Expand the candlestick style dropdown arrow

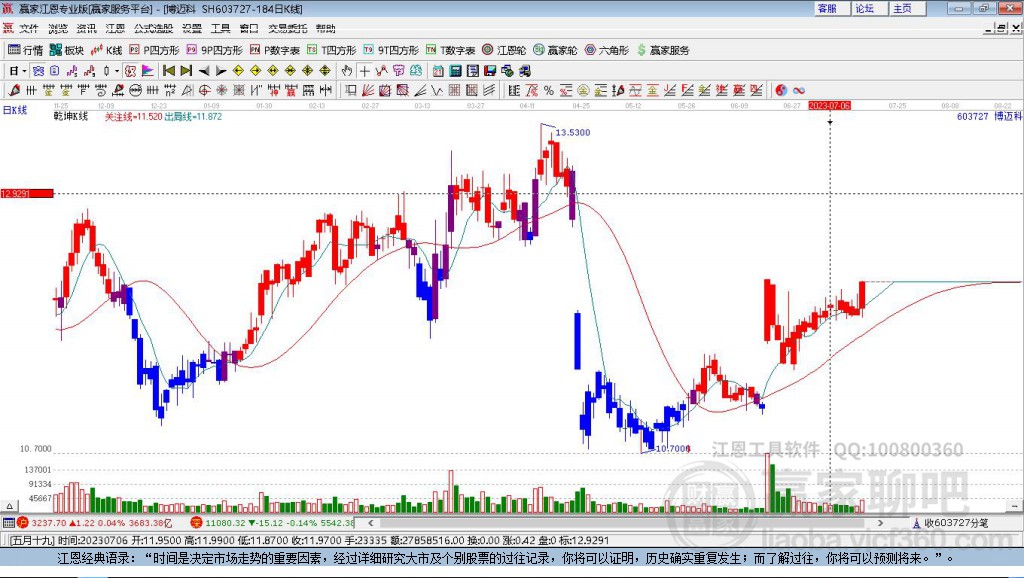(117, 71)
